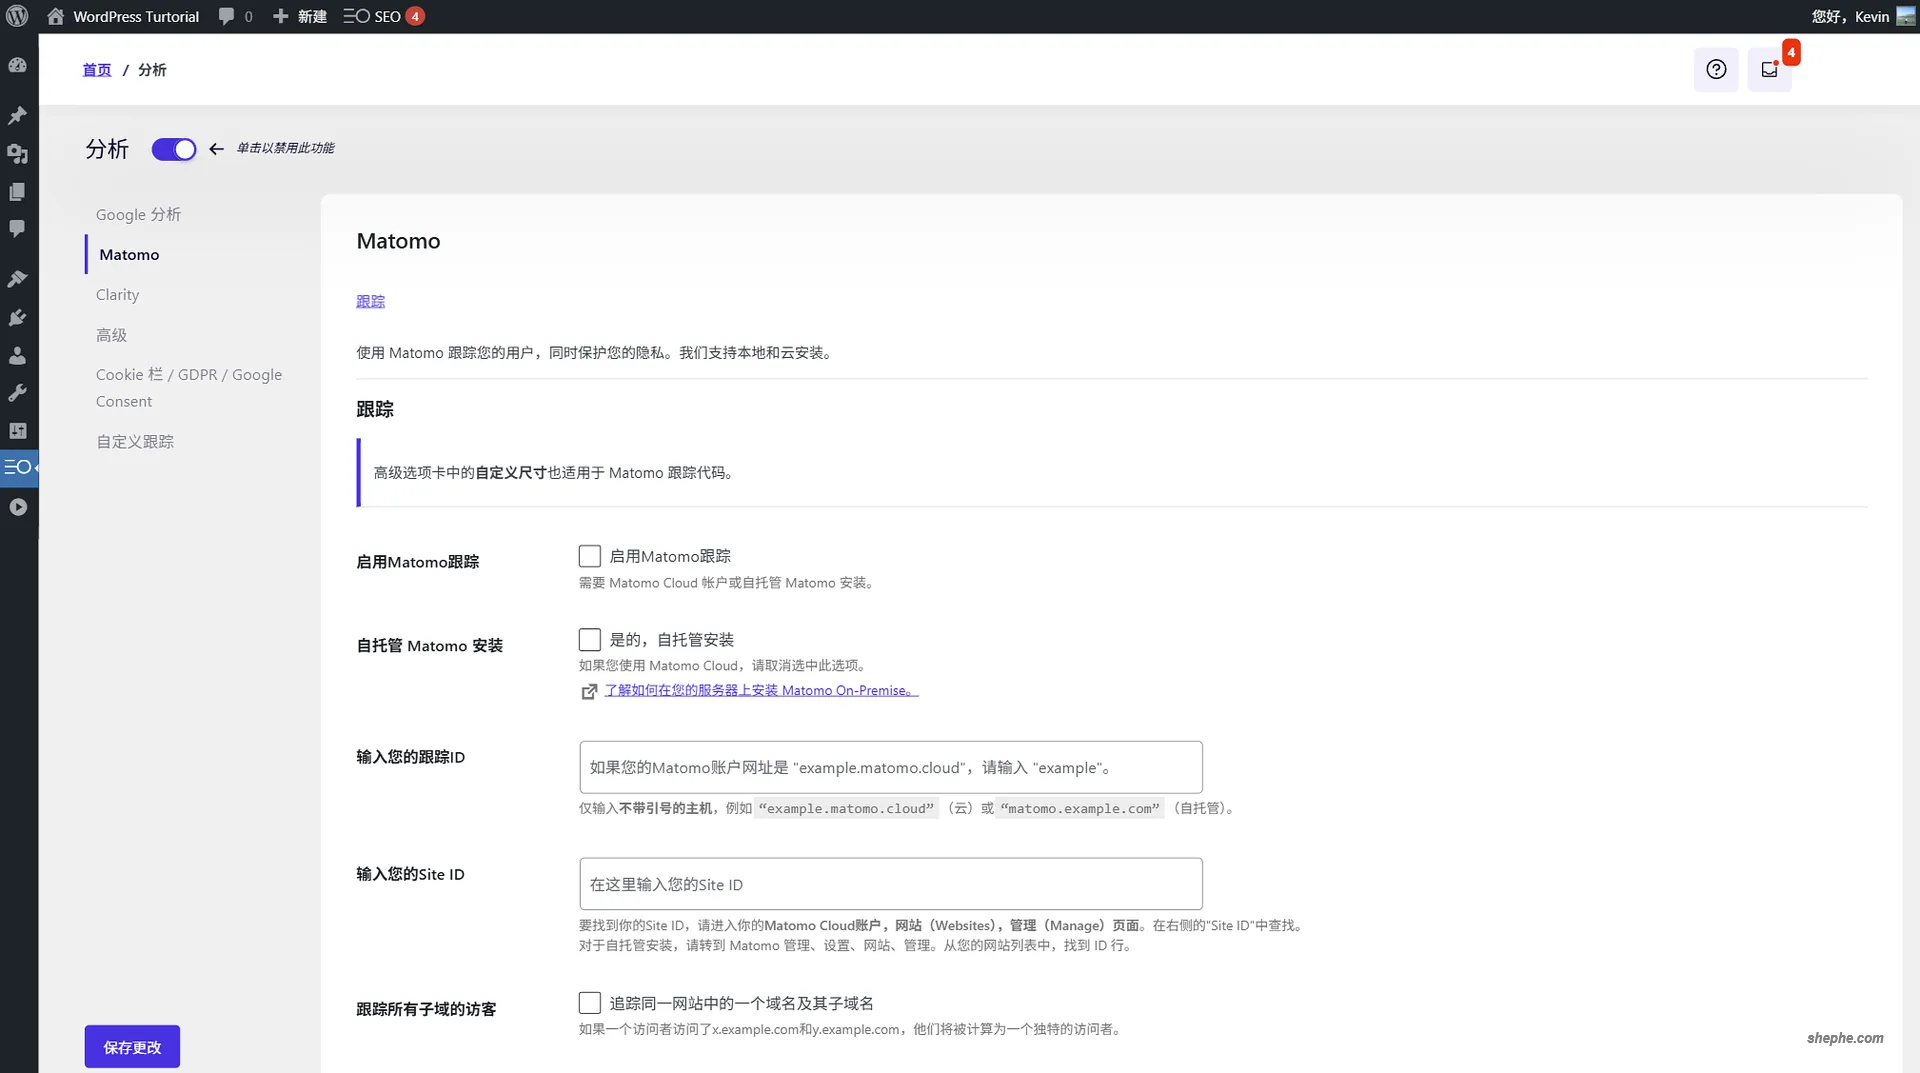Check 是的，自托管安装 option

[x=589, y=639]
